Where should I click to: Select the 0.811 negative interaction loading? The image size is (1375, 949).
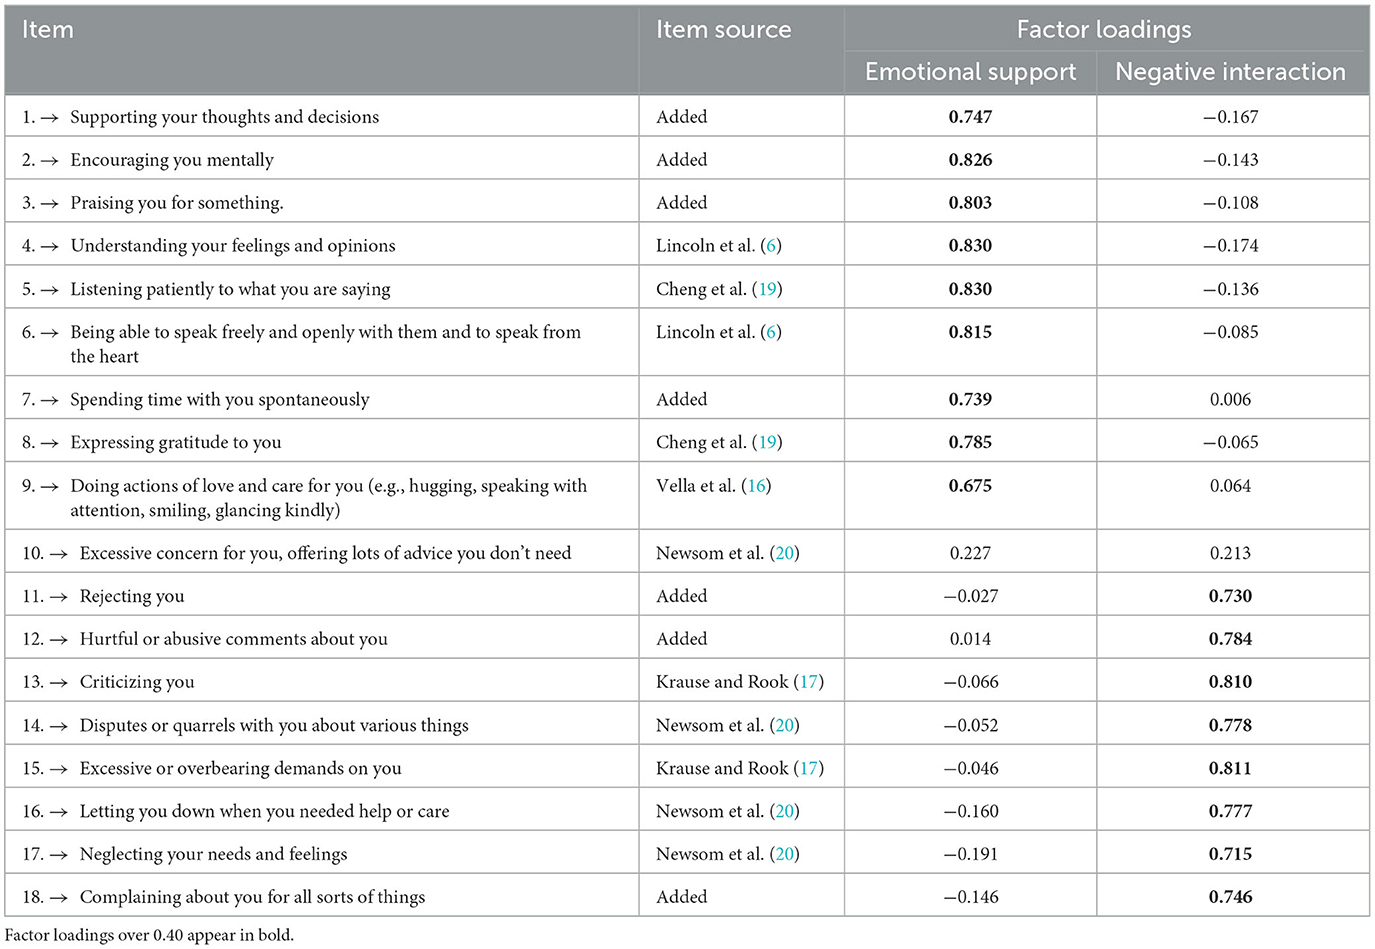coord(1230,768)
